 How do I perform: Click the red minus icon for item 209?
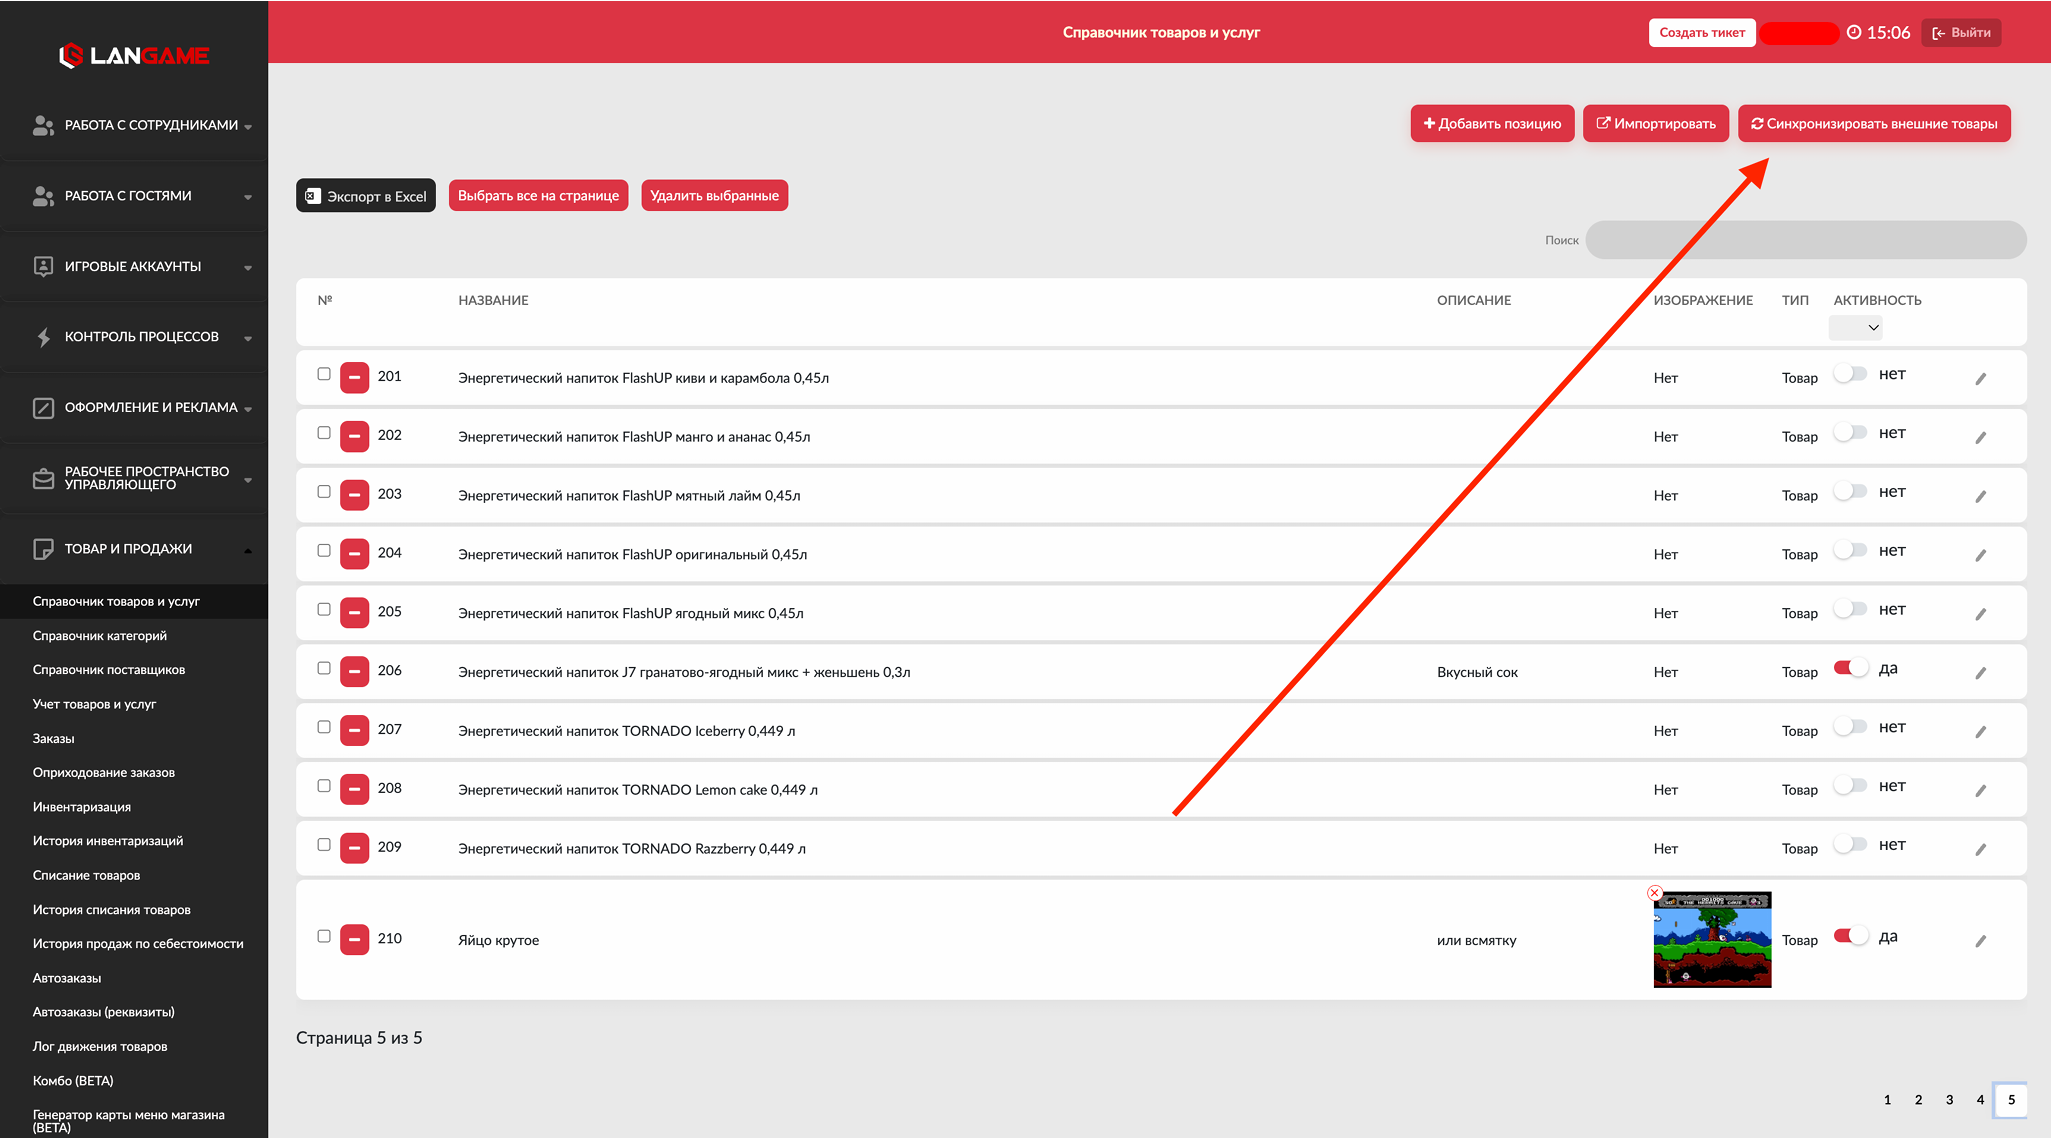(354, 848)
